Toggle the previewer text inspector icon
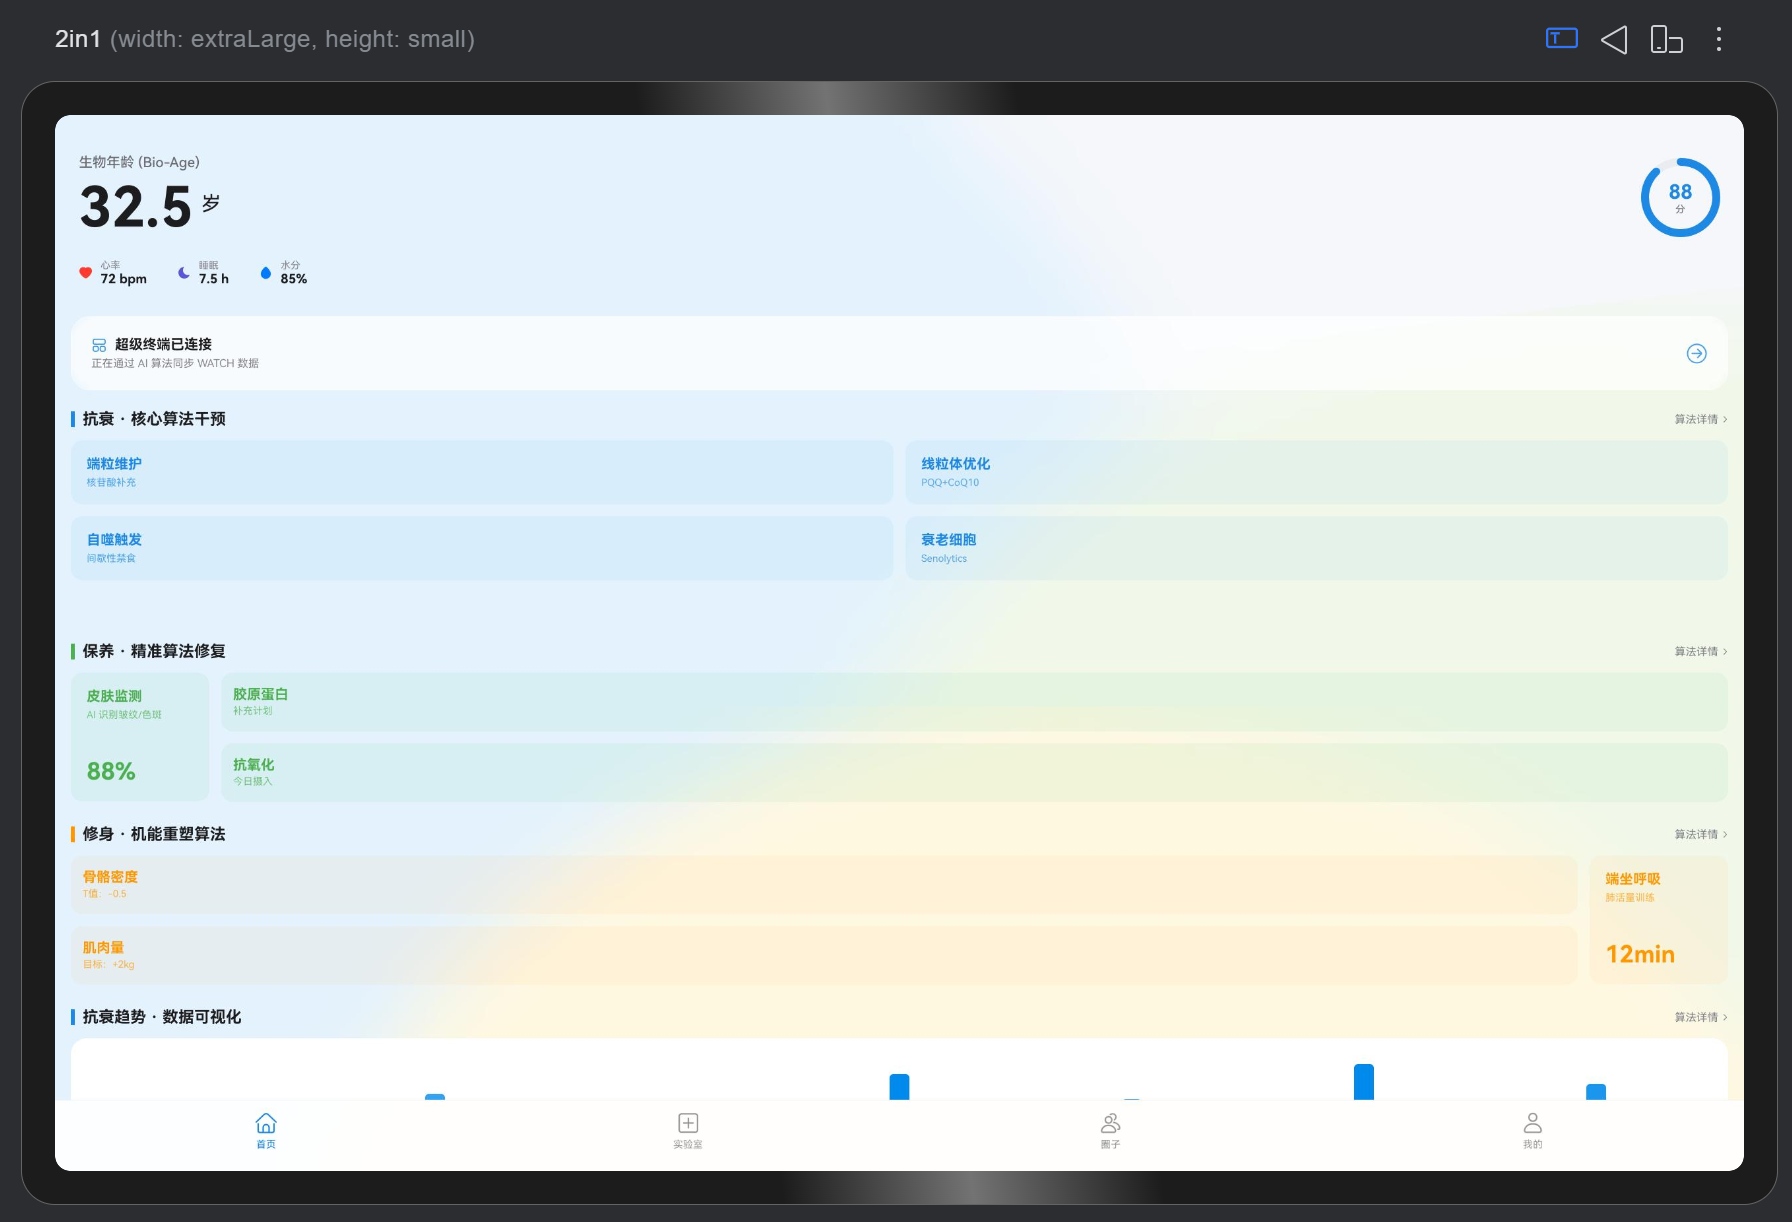The image size is (1792, 1222). coord(1562,39)
